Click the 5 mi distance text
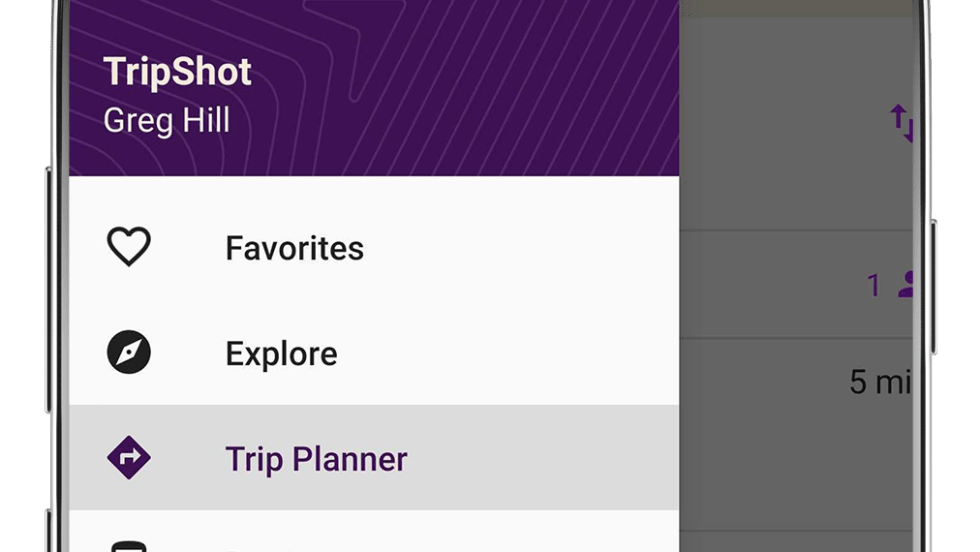Viewport: 980px width, 552px height. 880,381
